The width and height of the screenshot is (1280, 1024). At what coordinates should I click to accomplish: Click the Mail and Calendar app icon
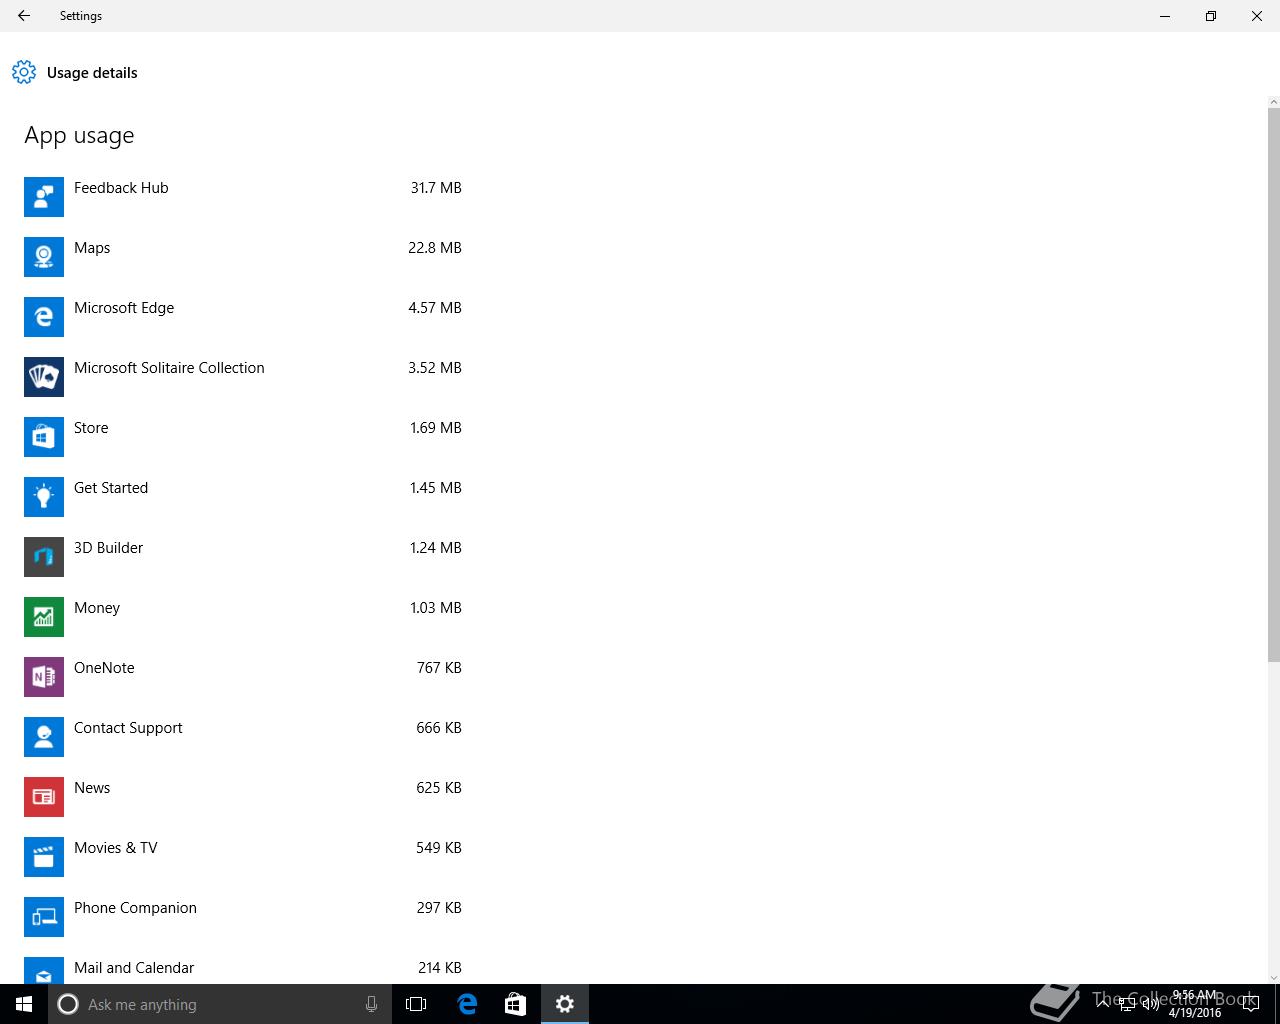pyautogui.click(x=44, y=970)
